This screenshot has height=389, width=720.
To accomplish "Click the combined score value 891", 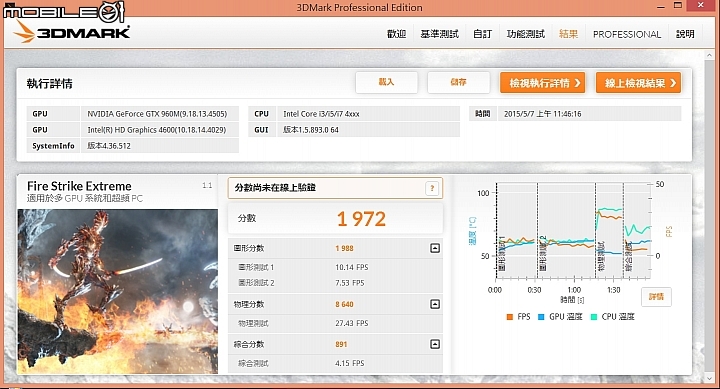I will 341,344.
